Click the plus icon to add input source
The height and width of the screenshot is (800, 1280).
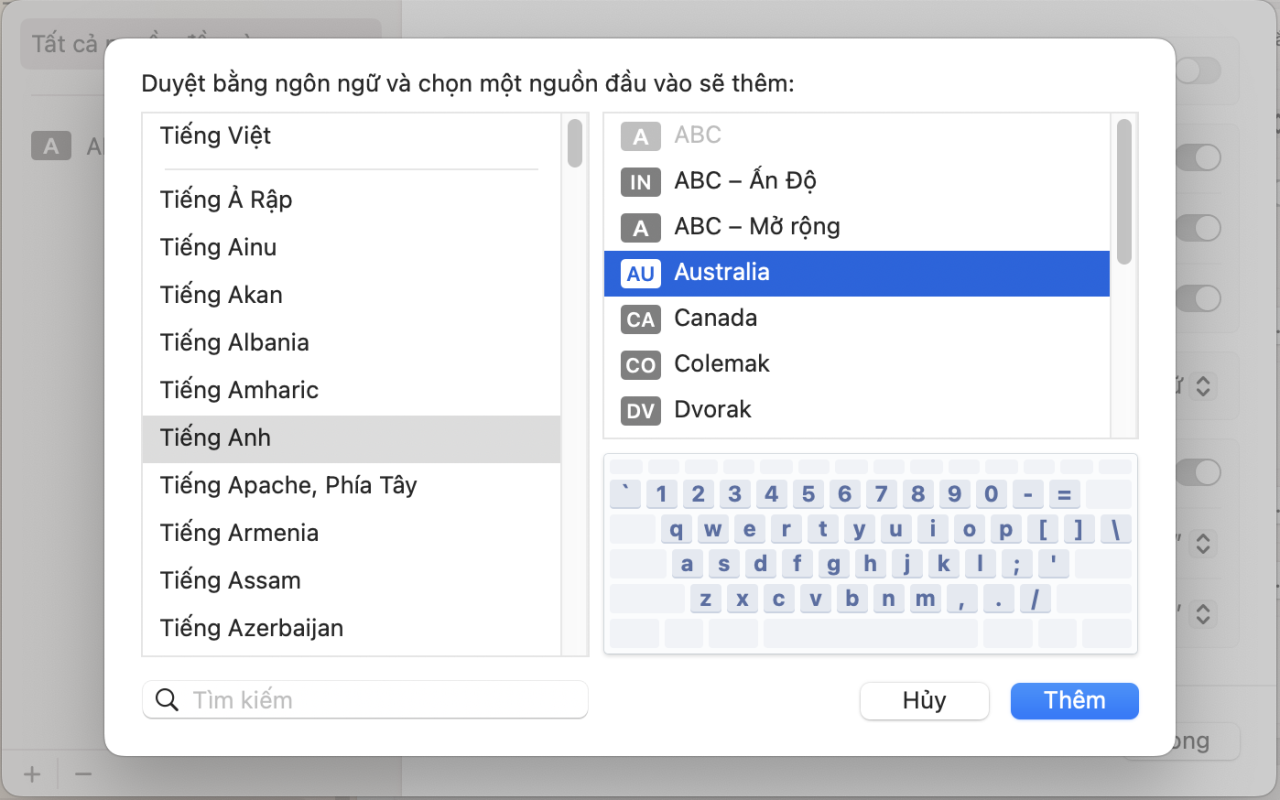(32, 774)
